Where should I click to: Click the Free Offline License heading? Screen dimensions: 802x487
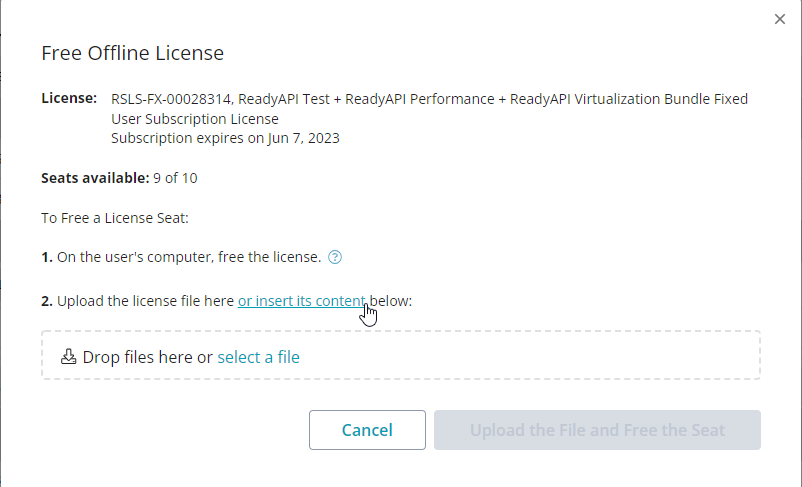[x=132, y=53]
